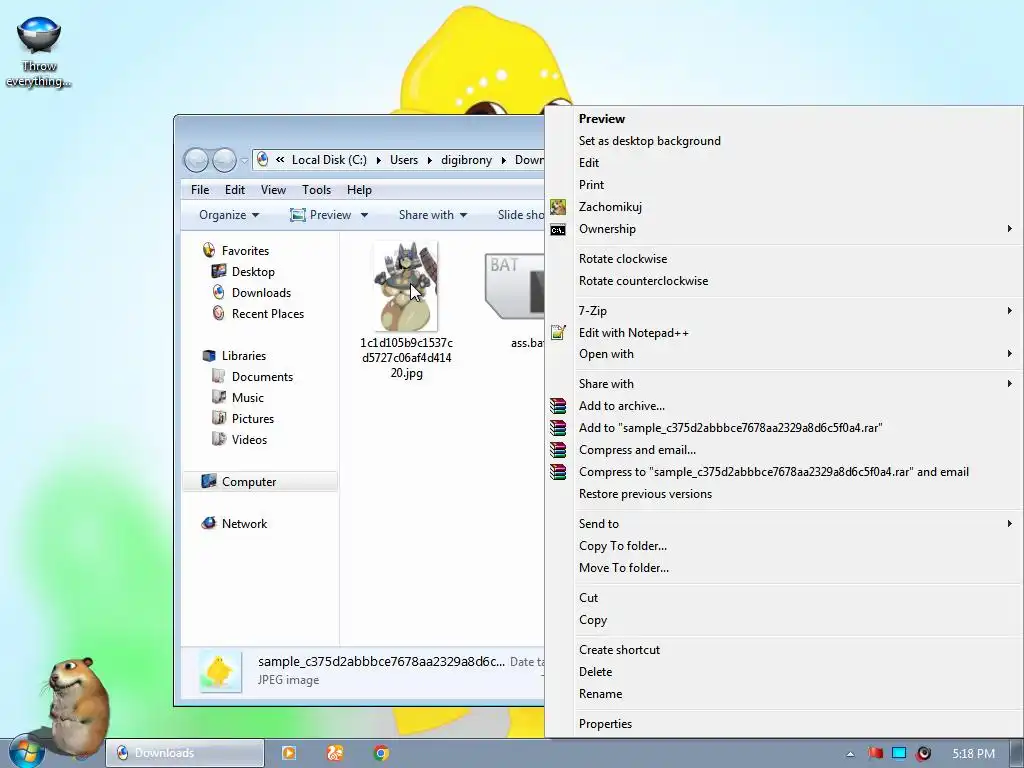The width and height of the screenshot is (1024, 768).
Task: Click the Notepad++ icon in context menu
Action: point(558,332)
